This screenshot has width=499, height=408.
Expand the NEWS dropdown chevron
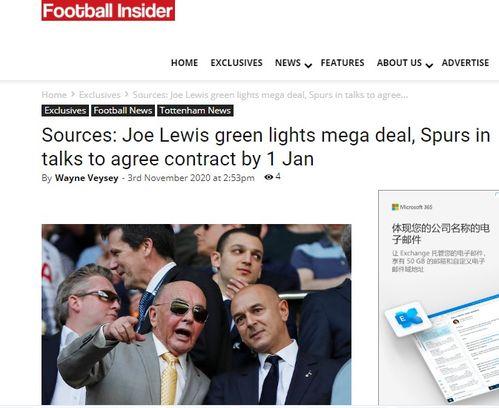point(308,65)
